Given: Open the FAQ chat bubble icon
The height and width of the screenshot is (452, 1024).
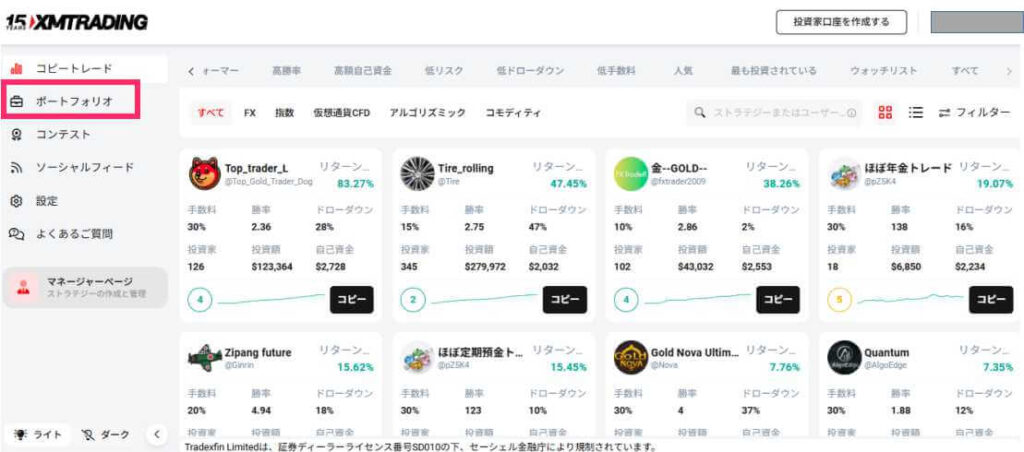Looking at the screenshot, I should point(16,234).
